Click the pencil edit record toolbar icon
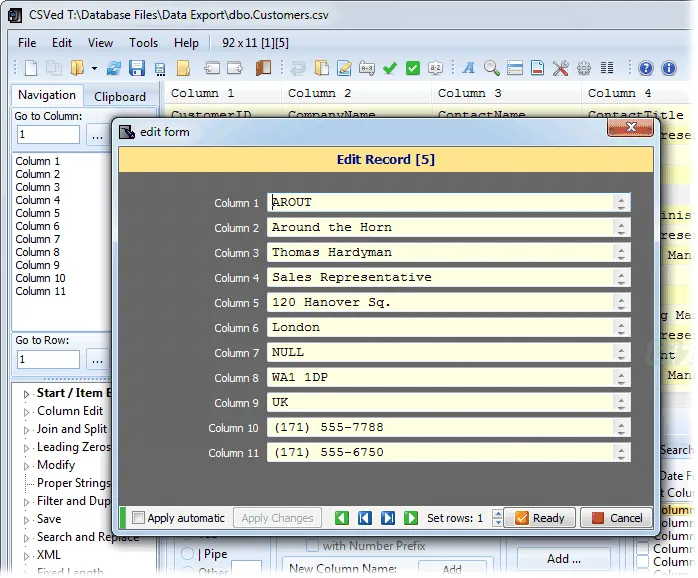 pos(344,68)
